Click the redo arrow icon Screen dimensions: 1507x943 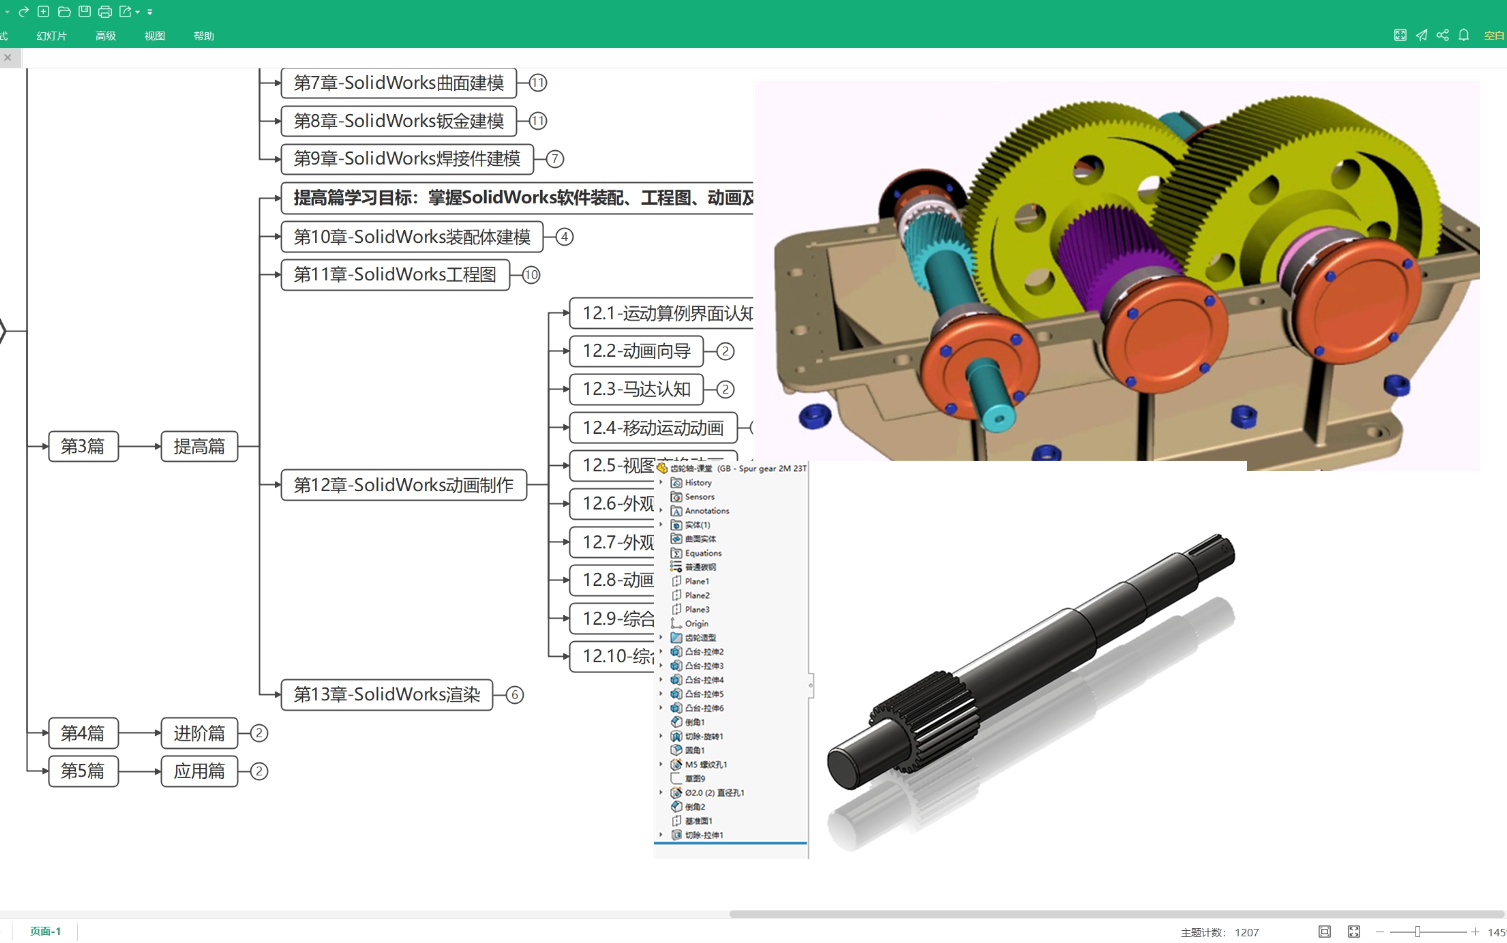[x=23, y=12]
